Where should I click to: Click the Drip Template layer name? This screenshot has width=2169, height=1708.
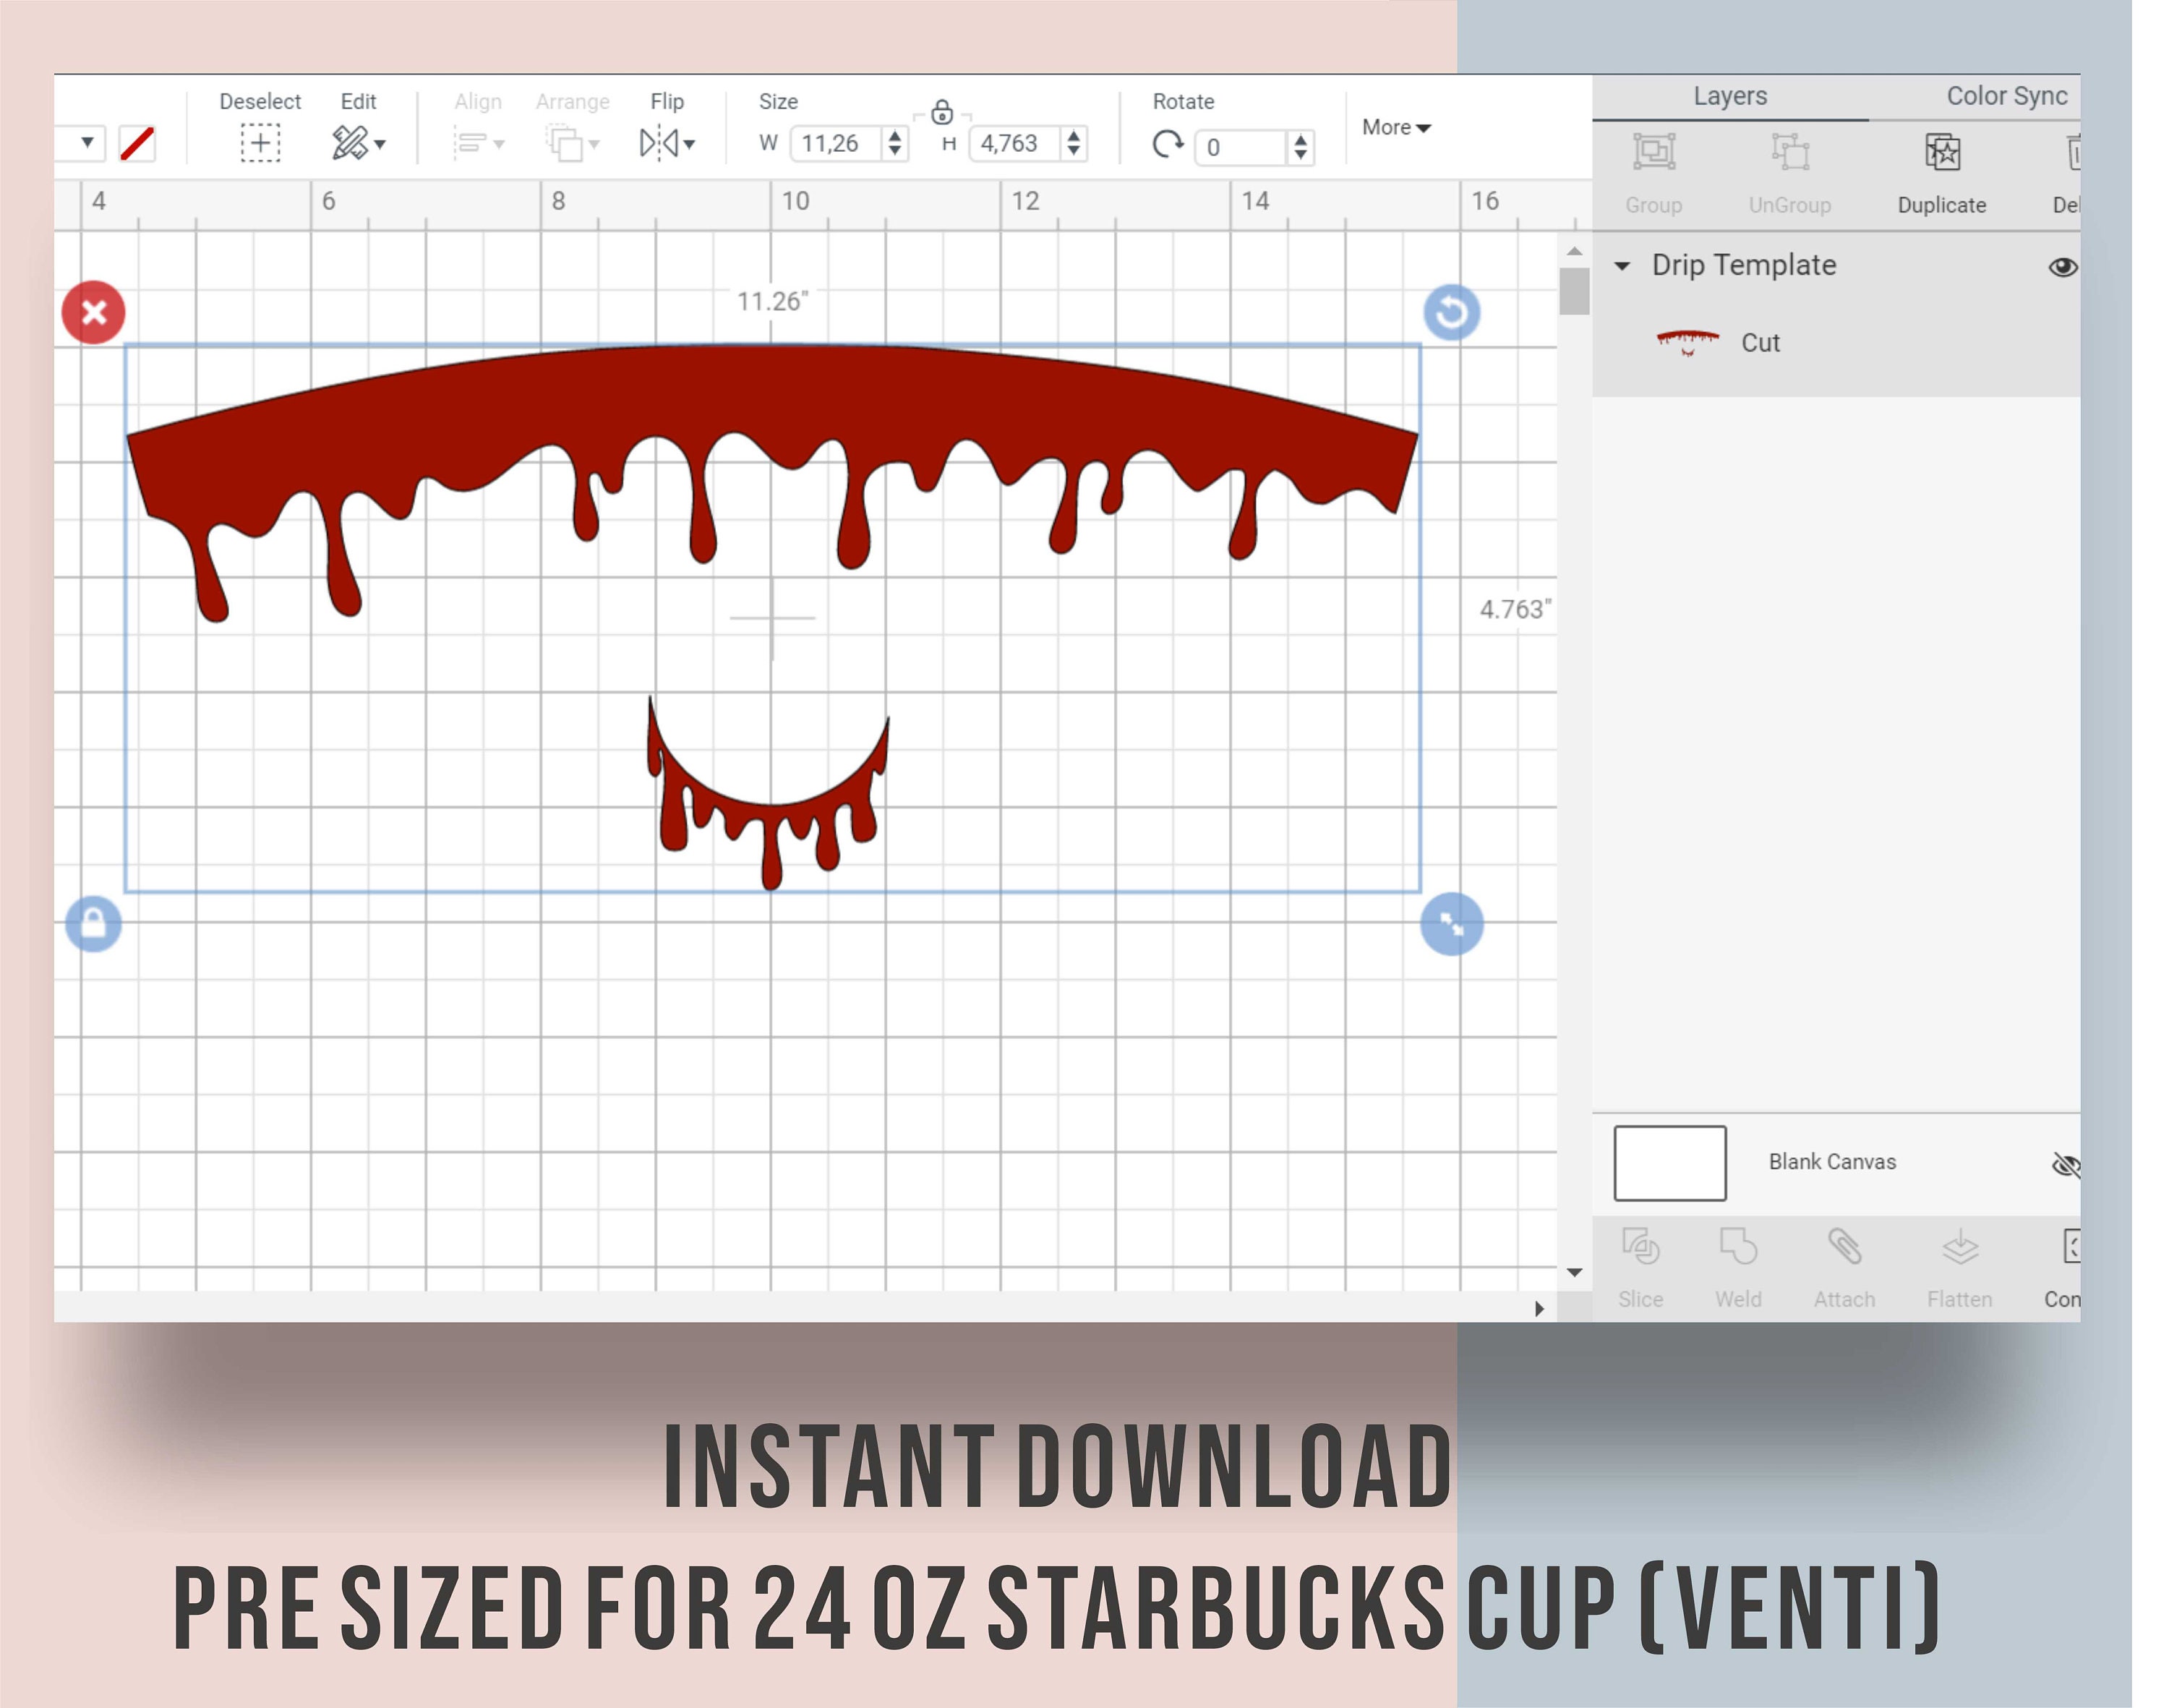click(1744, 265)
